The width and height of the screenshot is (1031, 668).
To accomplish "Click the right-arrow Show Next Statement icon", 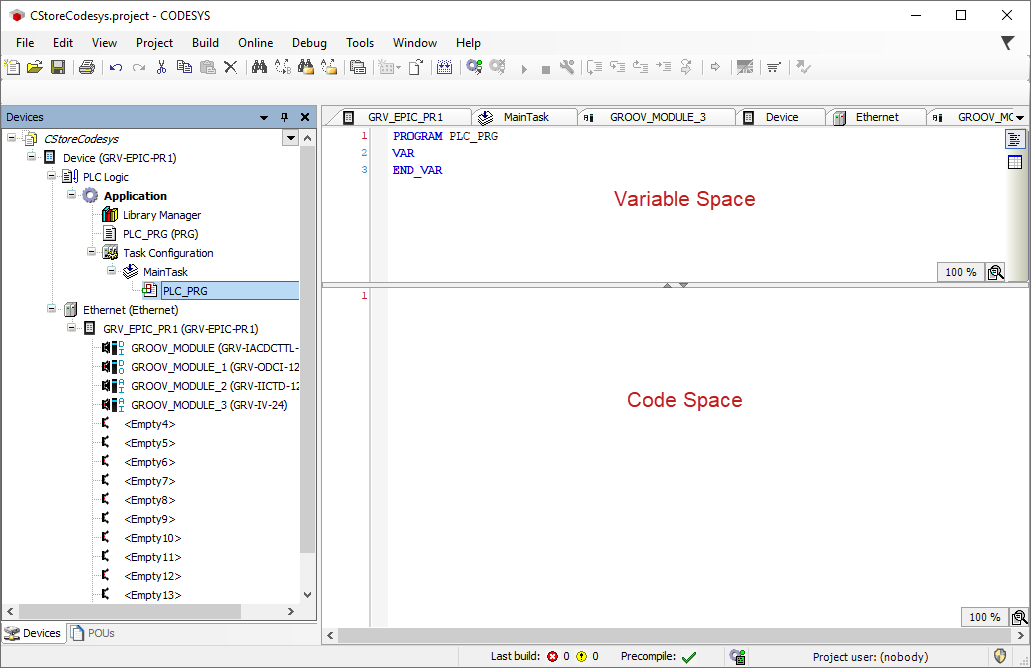I will (x=715, y=67).
